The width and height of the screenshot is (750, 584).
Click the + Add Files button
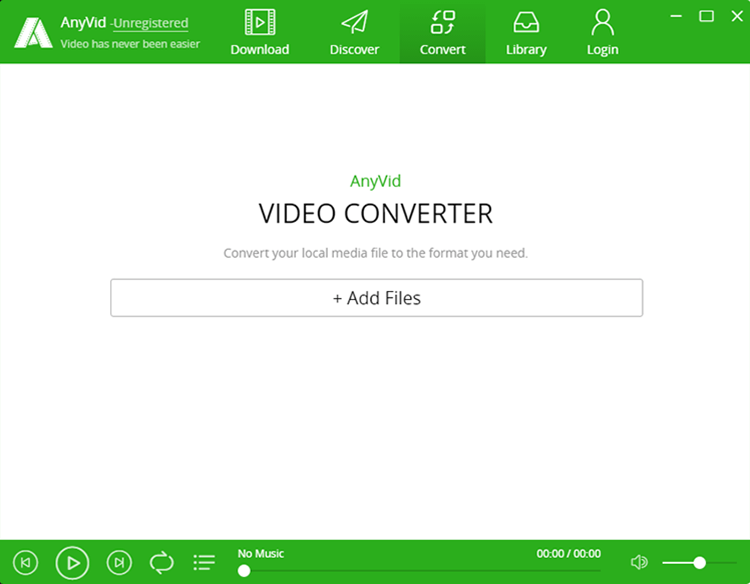(x=376, y=298)
